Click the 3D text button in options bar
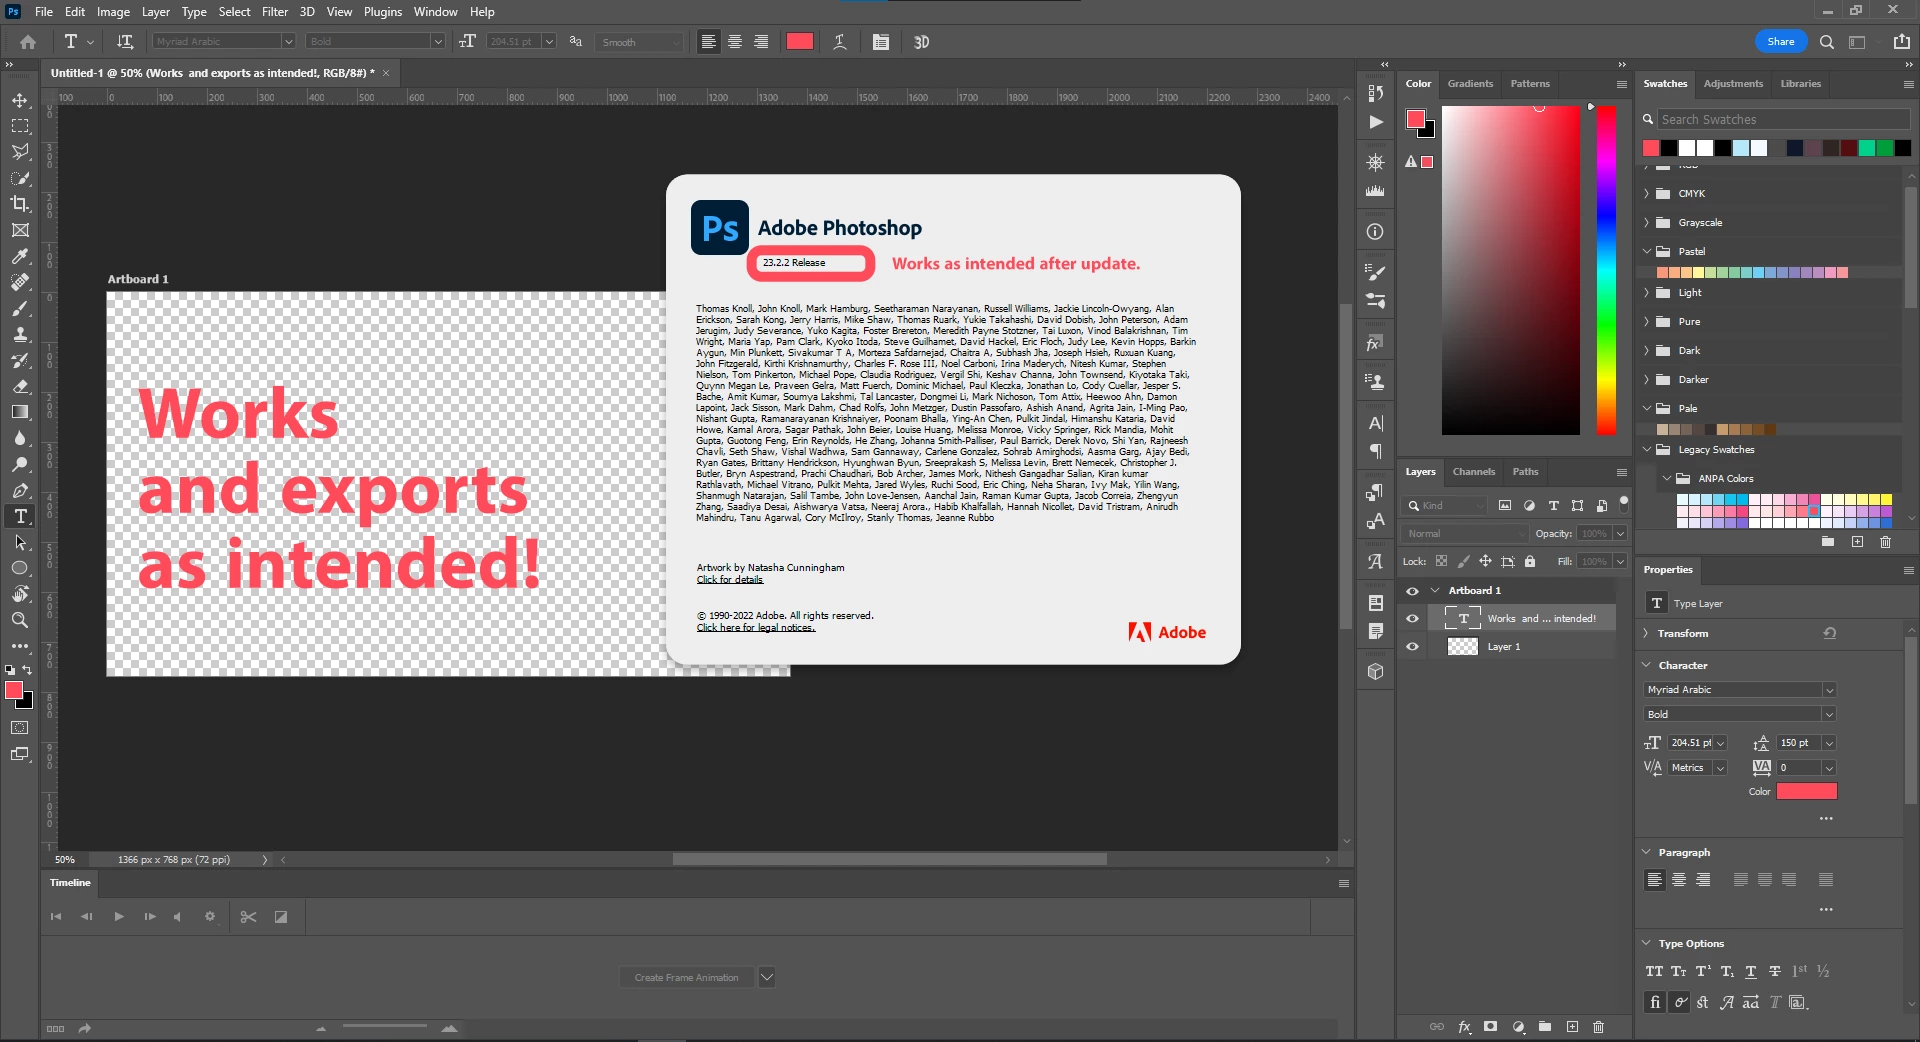Screen dimensions: 1920x1042 click(922, 41)
